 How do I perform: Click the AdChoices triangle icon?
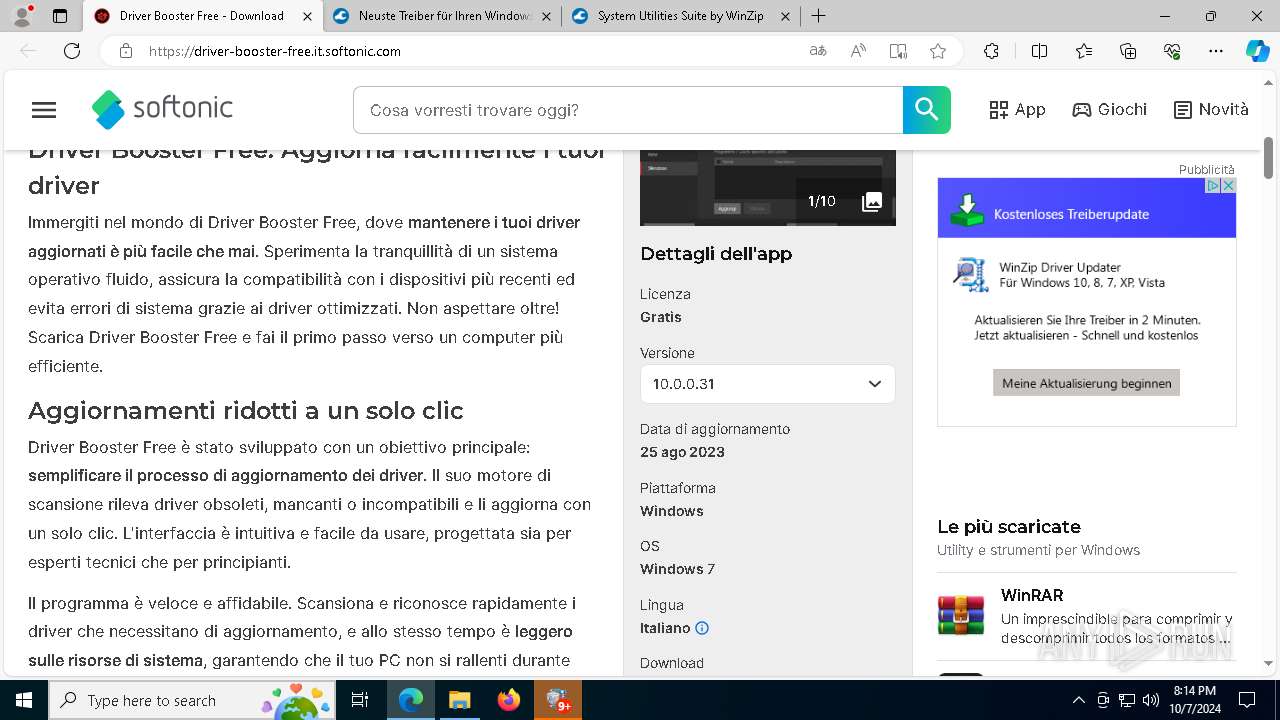1213,186
